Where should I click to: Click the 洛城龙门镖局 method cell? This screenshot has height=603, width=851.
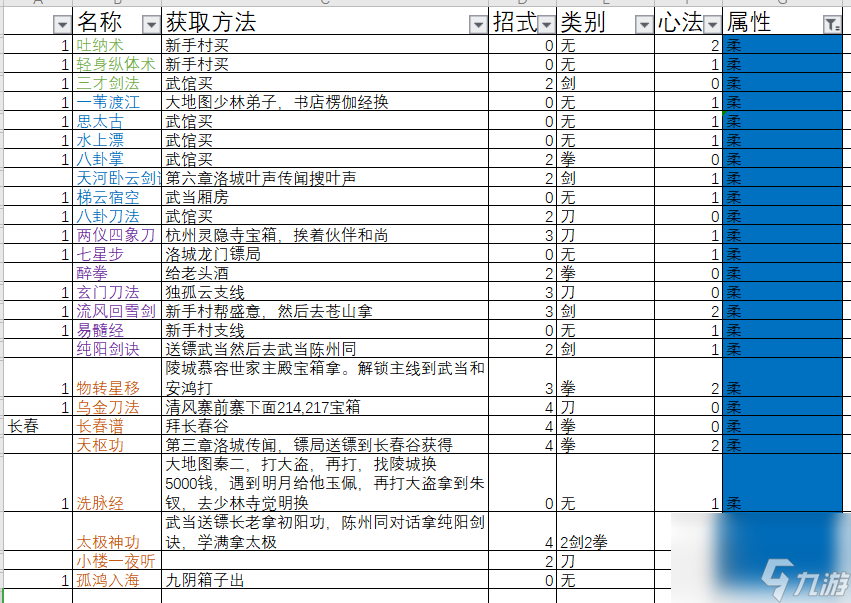coord(325,254)
